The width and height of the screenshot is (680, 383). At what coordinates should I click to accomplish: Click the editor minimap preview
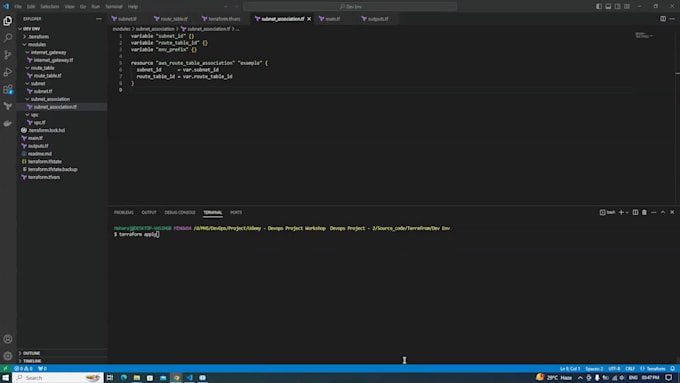644,35
